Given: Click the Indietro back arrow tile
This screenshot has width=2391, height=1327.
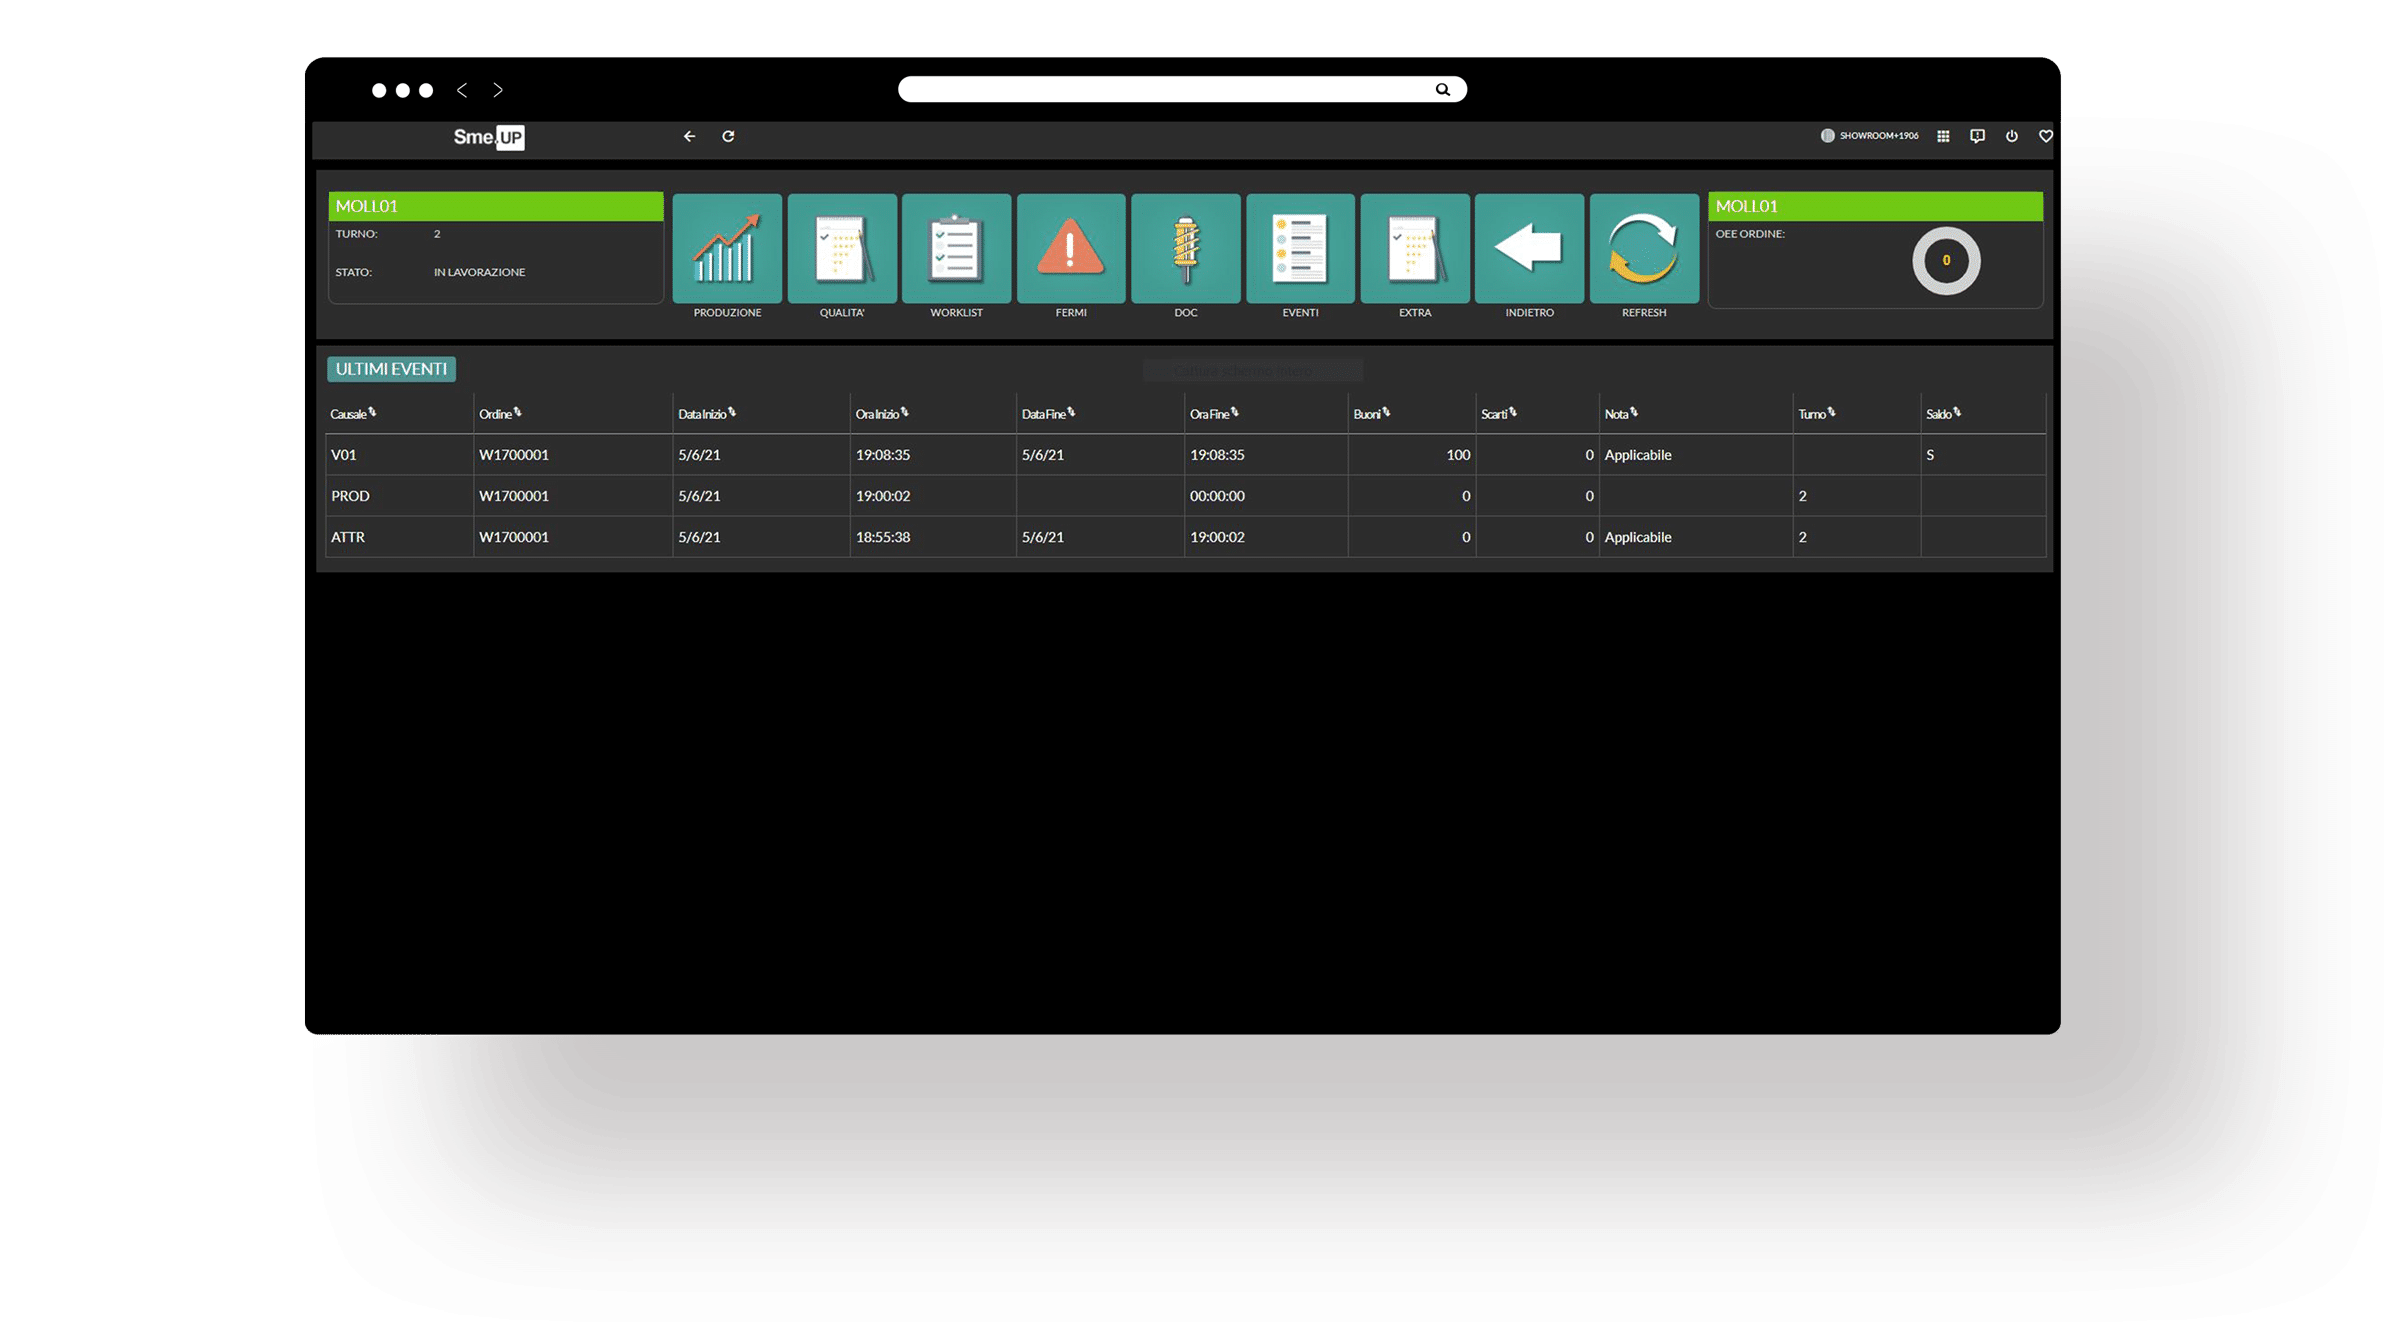Looking at the screenshot, I should tap(1529, 248).
